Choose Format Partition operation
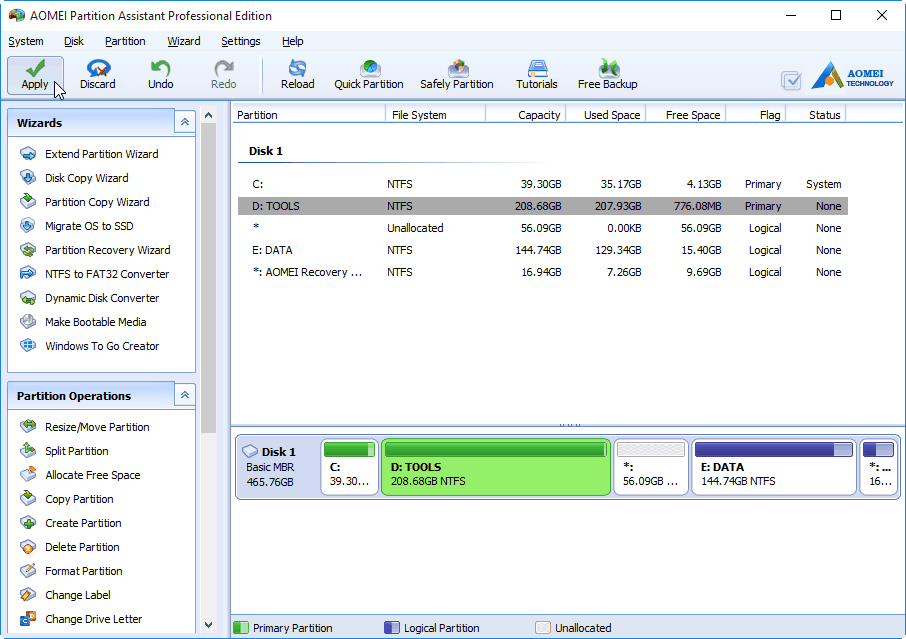This screenshot has width=906, height=639. [71, 571]
